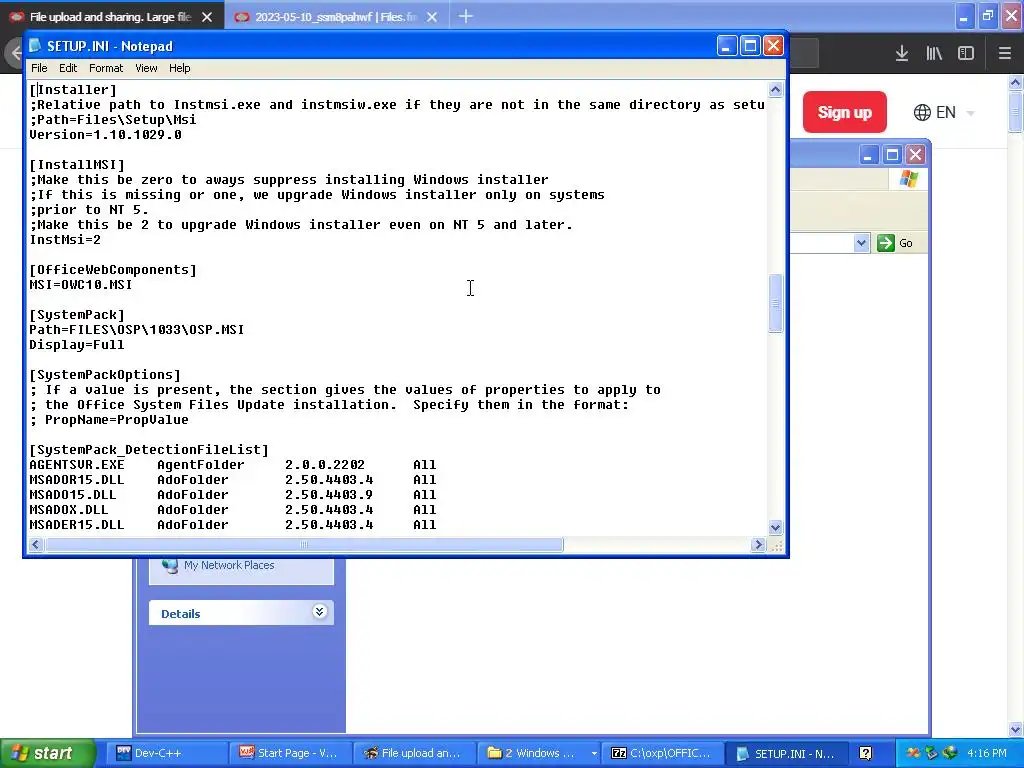Open the Edit menu in Notepad
This screenshot has height=768, width=1024.
click(68, 68)
